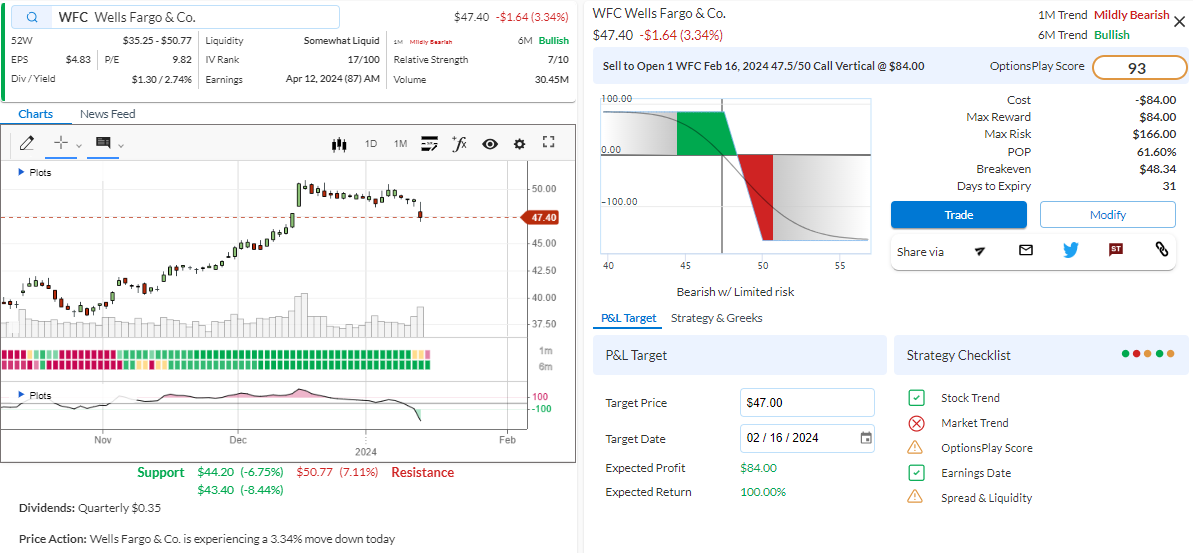Open the Strategy & Greeks tab

coord(716,318)
